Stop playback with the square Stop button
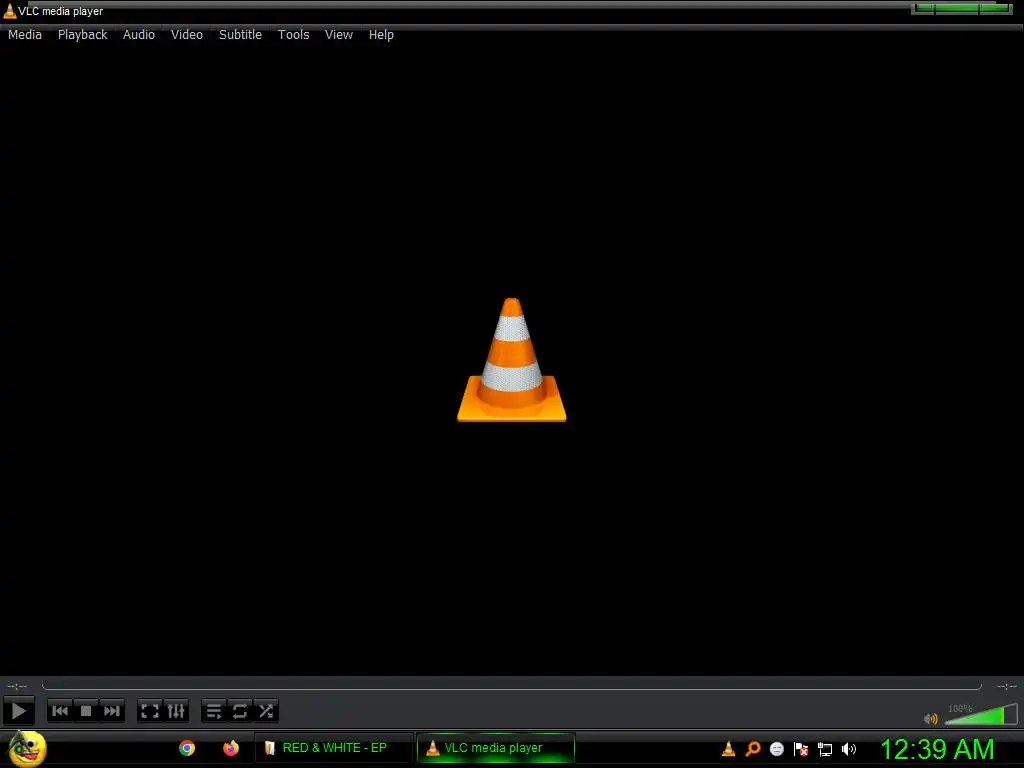 pyautogui.click(x=86, y=711)
